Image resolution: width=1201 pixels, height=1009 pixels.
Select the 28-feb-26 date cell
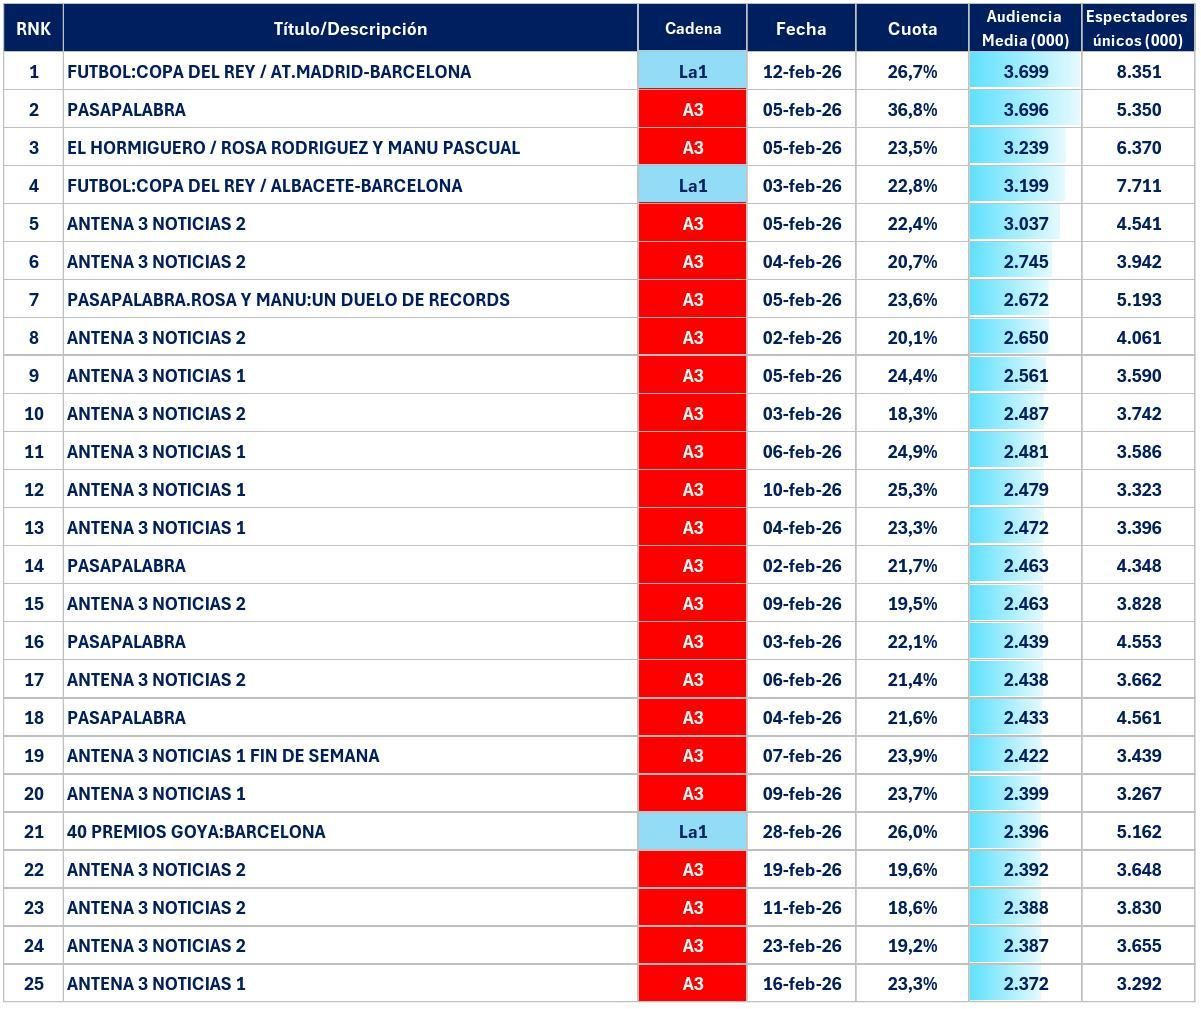801,832
